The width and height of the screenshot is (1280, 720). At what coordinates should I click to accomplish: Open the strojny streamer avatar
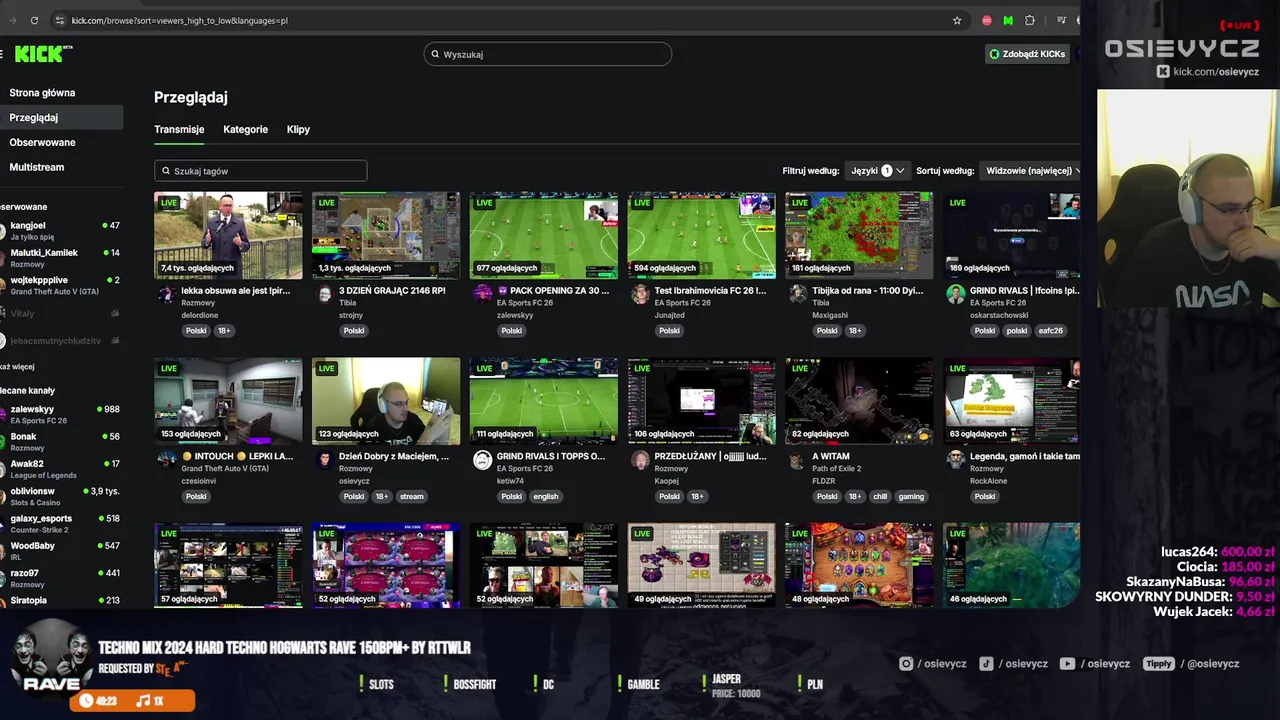[x=324, y=294]
